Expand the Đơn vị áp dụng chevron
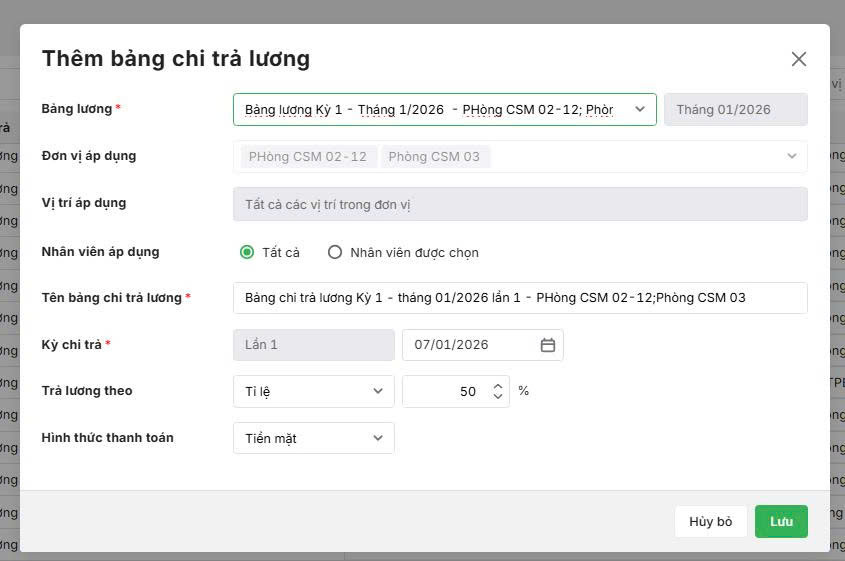Screen dimensions: 845x561 [x=792, y=156]
